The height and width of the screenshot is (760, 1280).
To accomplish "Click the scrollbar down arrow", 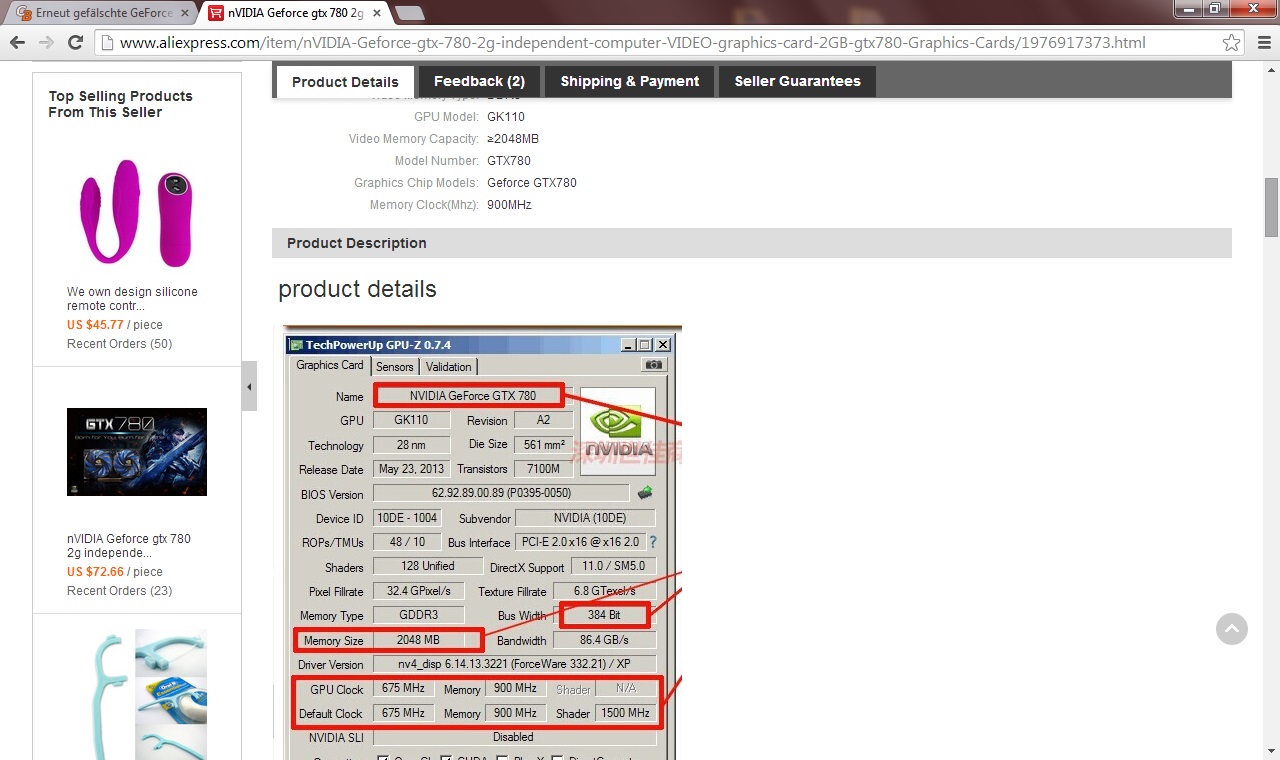I will [x=1271, y=751].
